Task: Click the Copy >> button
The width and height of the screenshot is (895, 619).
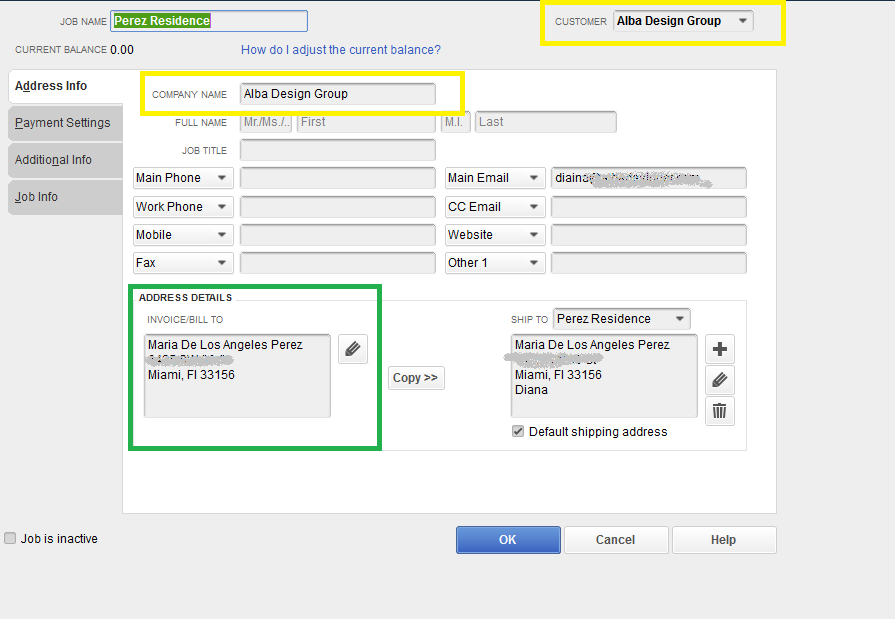Action: [x=416, y=377]
